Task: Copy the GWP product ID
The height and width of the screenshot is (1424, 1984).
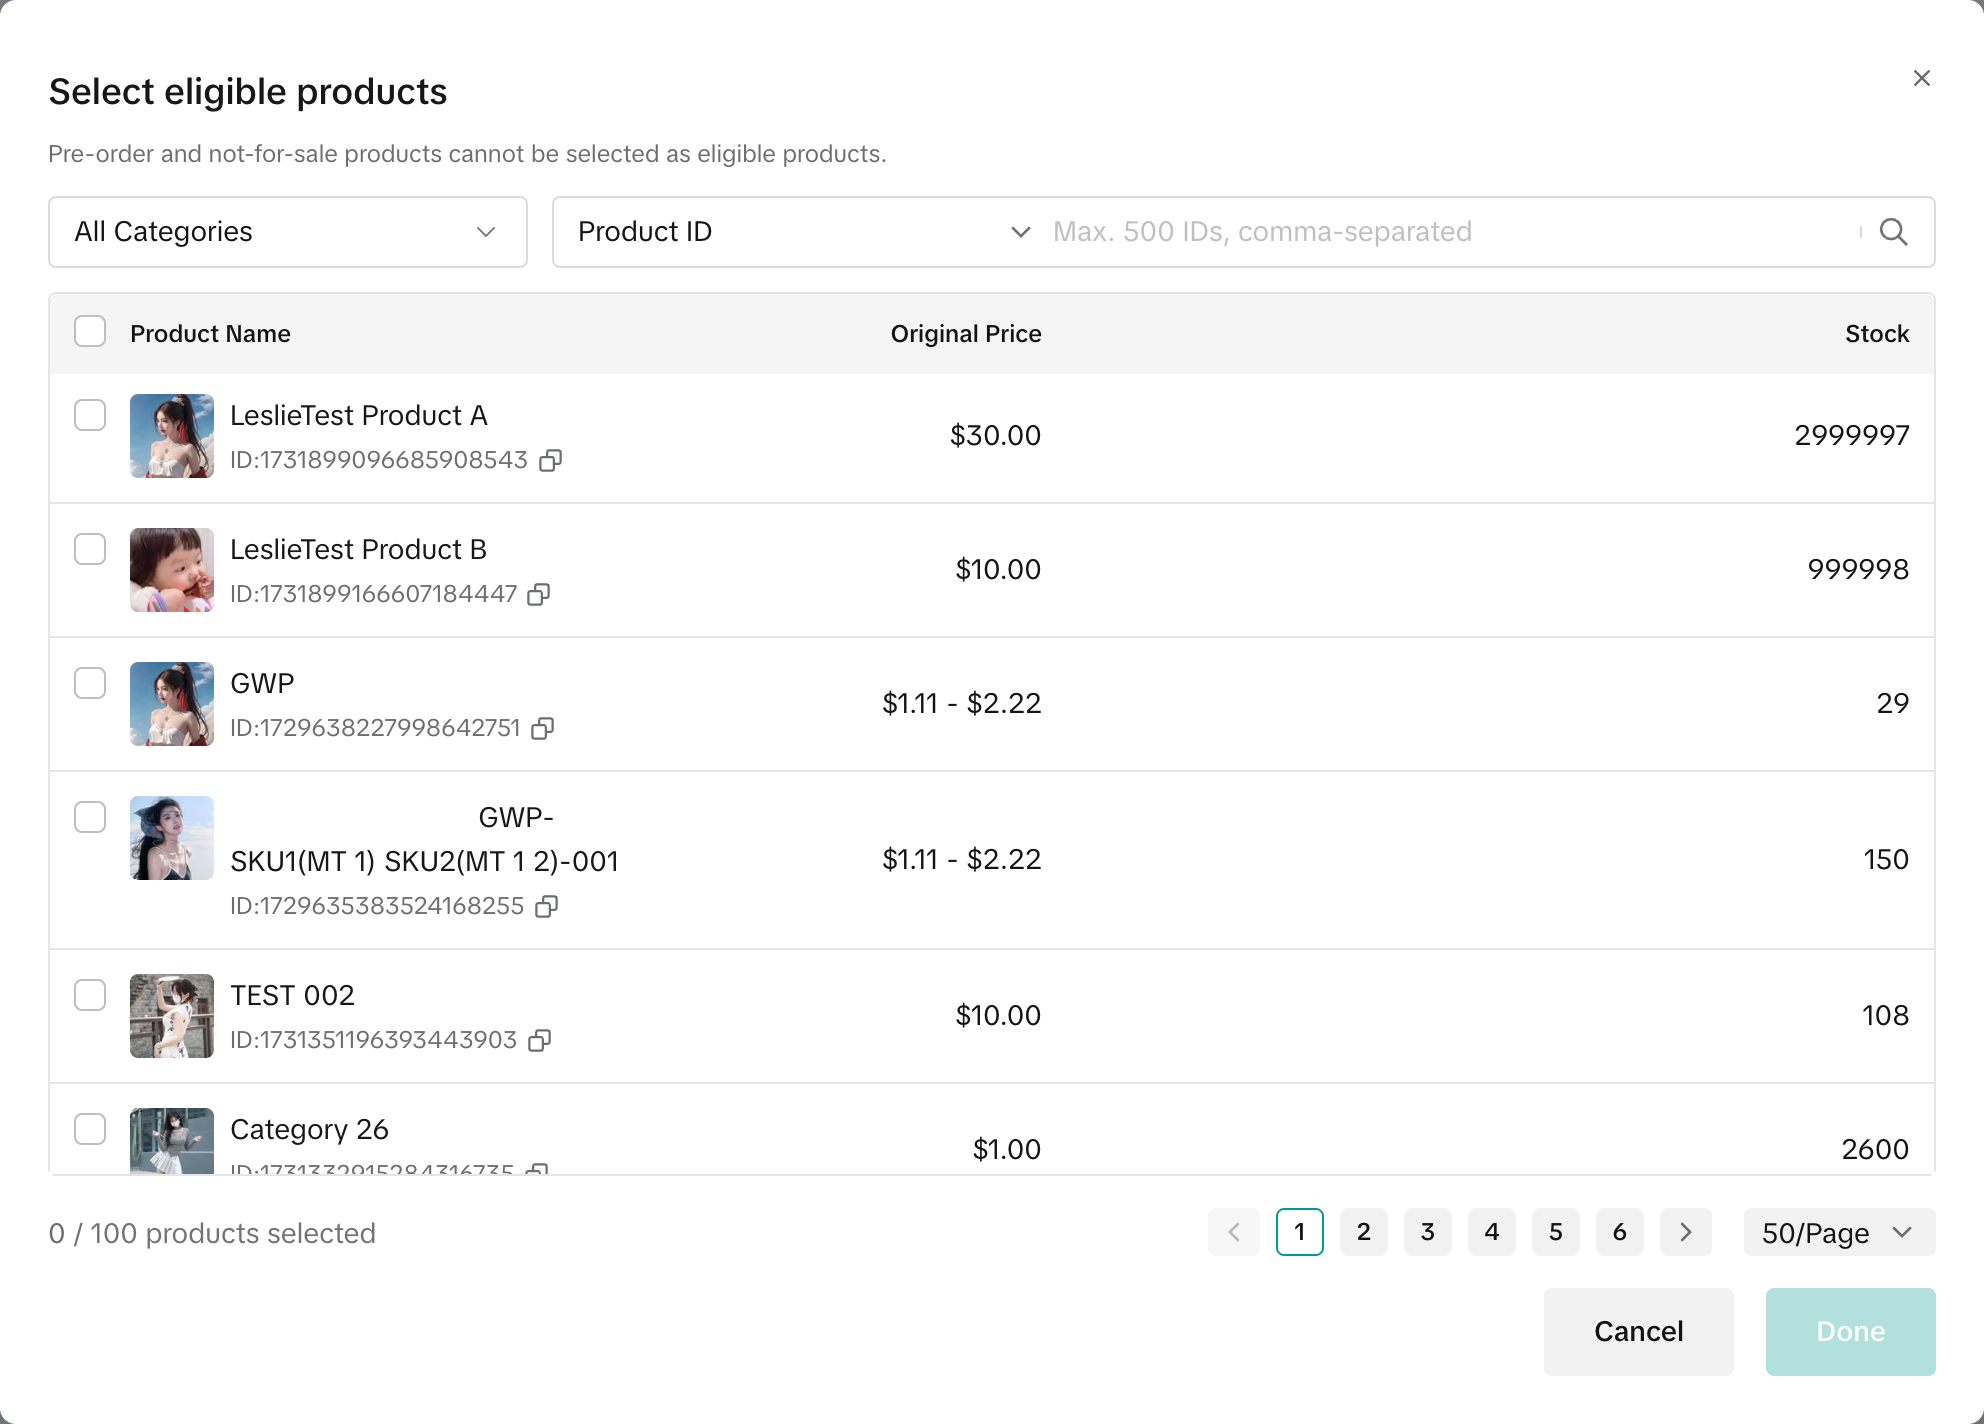Action: click(x=543, y=728)
